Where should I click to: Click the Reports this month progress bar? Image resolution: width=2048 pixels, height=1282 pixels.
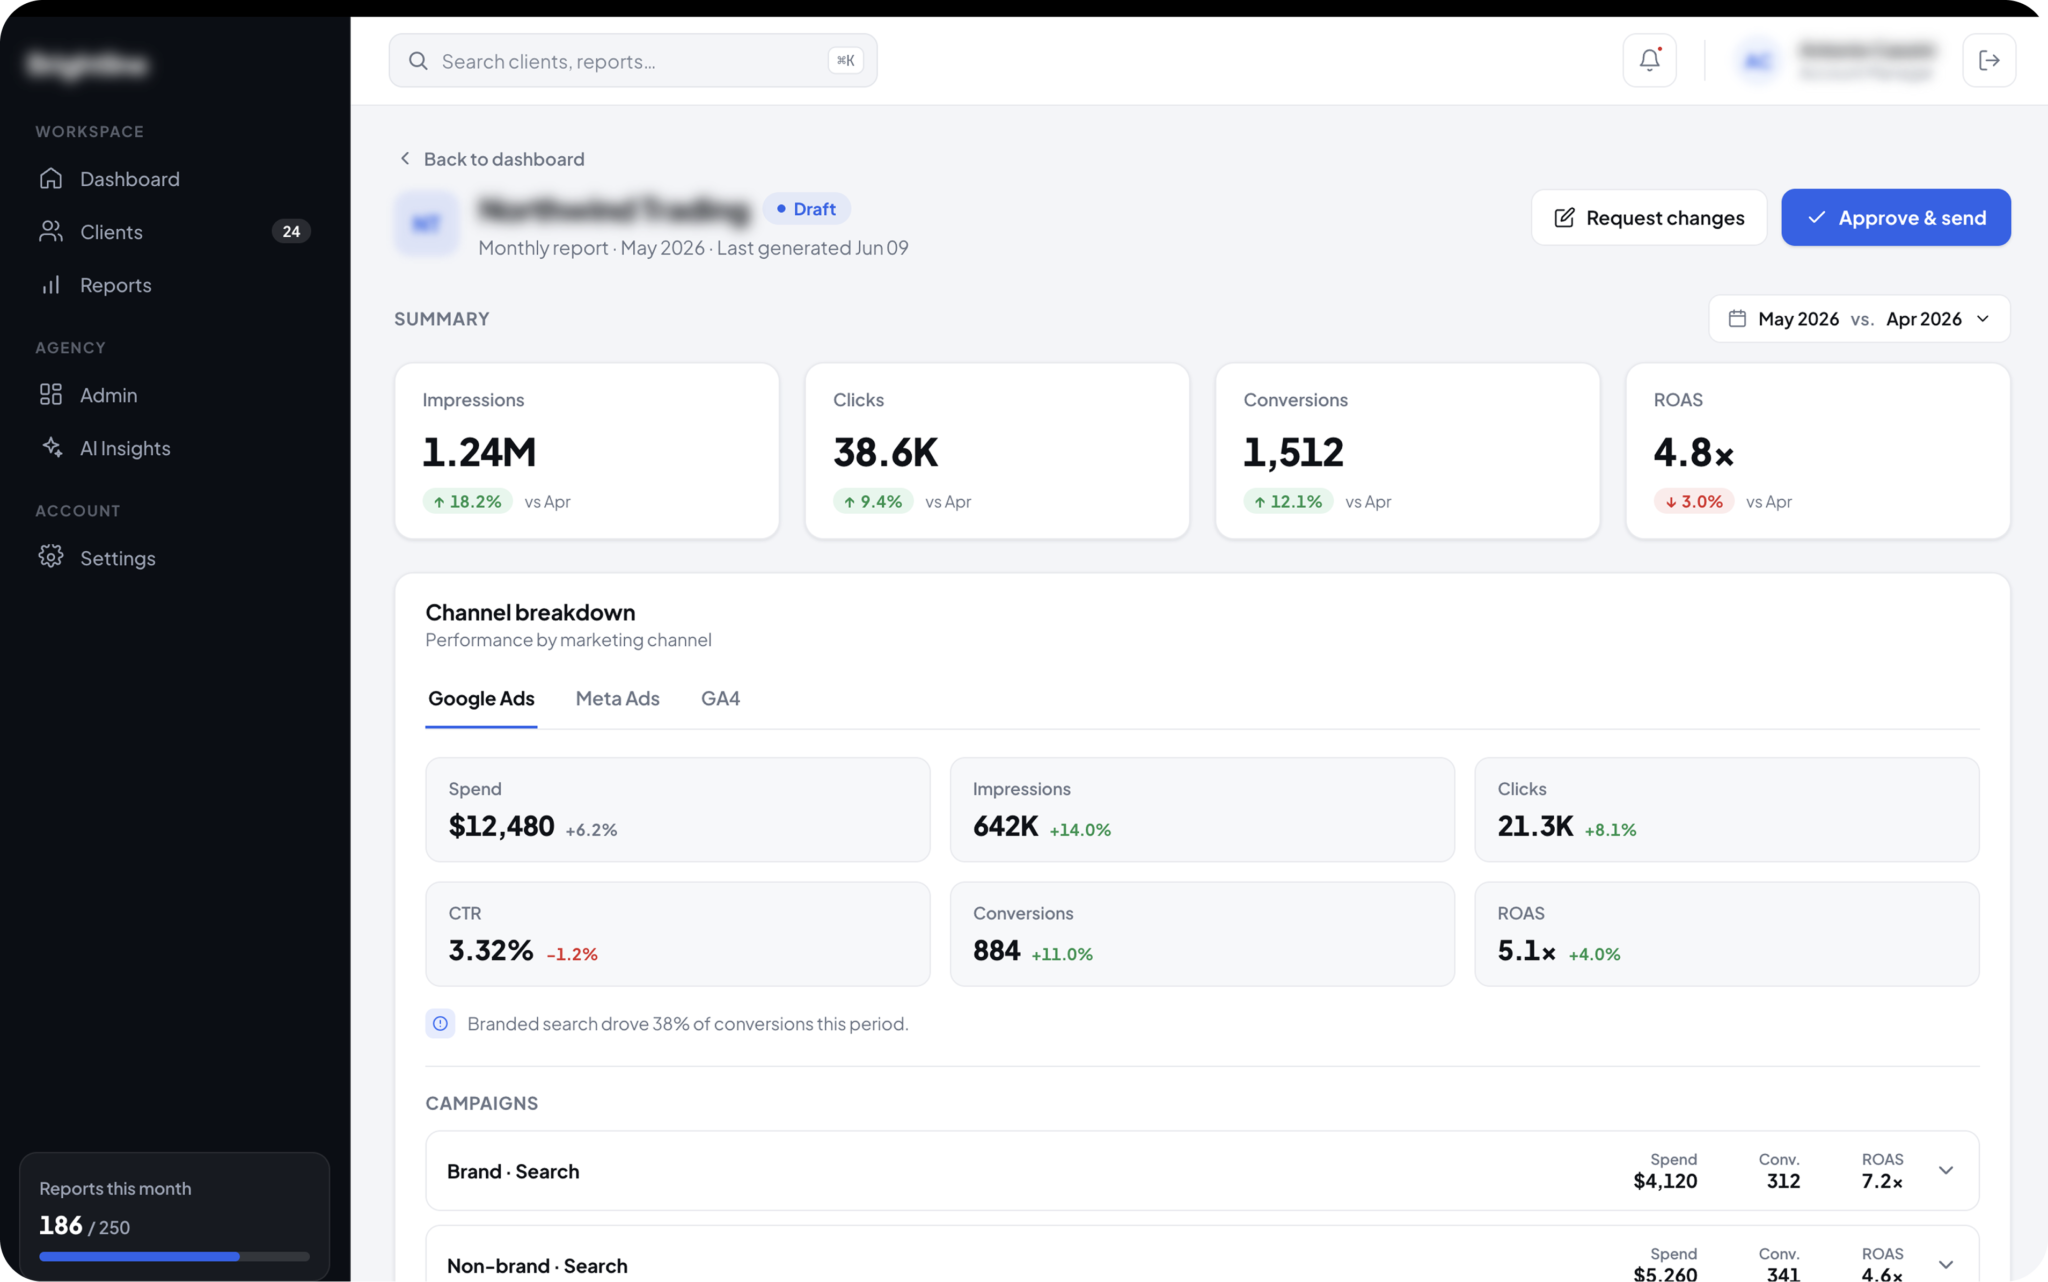pyautogui.click(x=174, y=1256)
